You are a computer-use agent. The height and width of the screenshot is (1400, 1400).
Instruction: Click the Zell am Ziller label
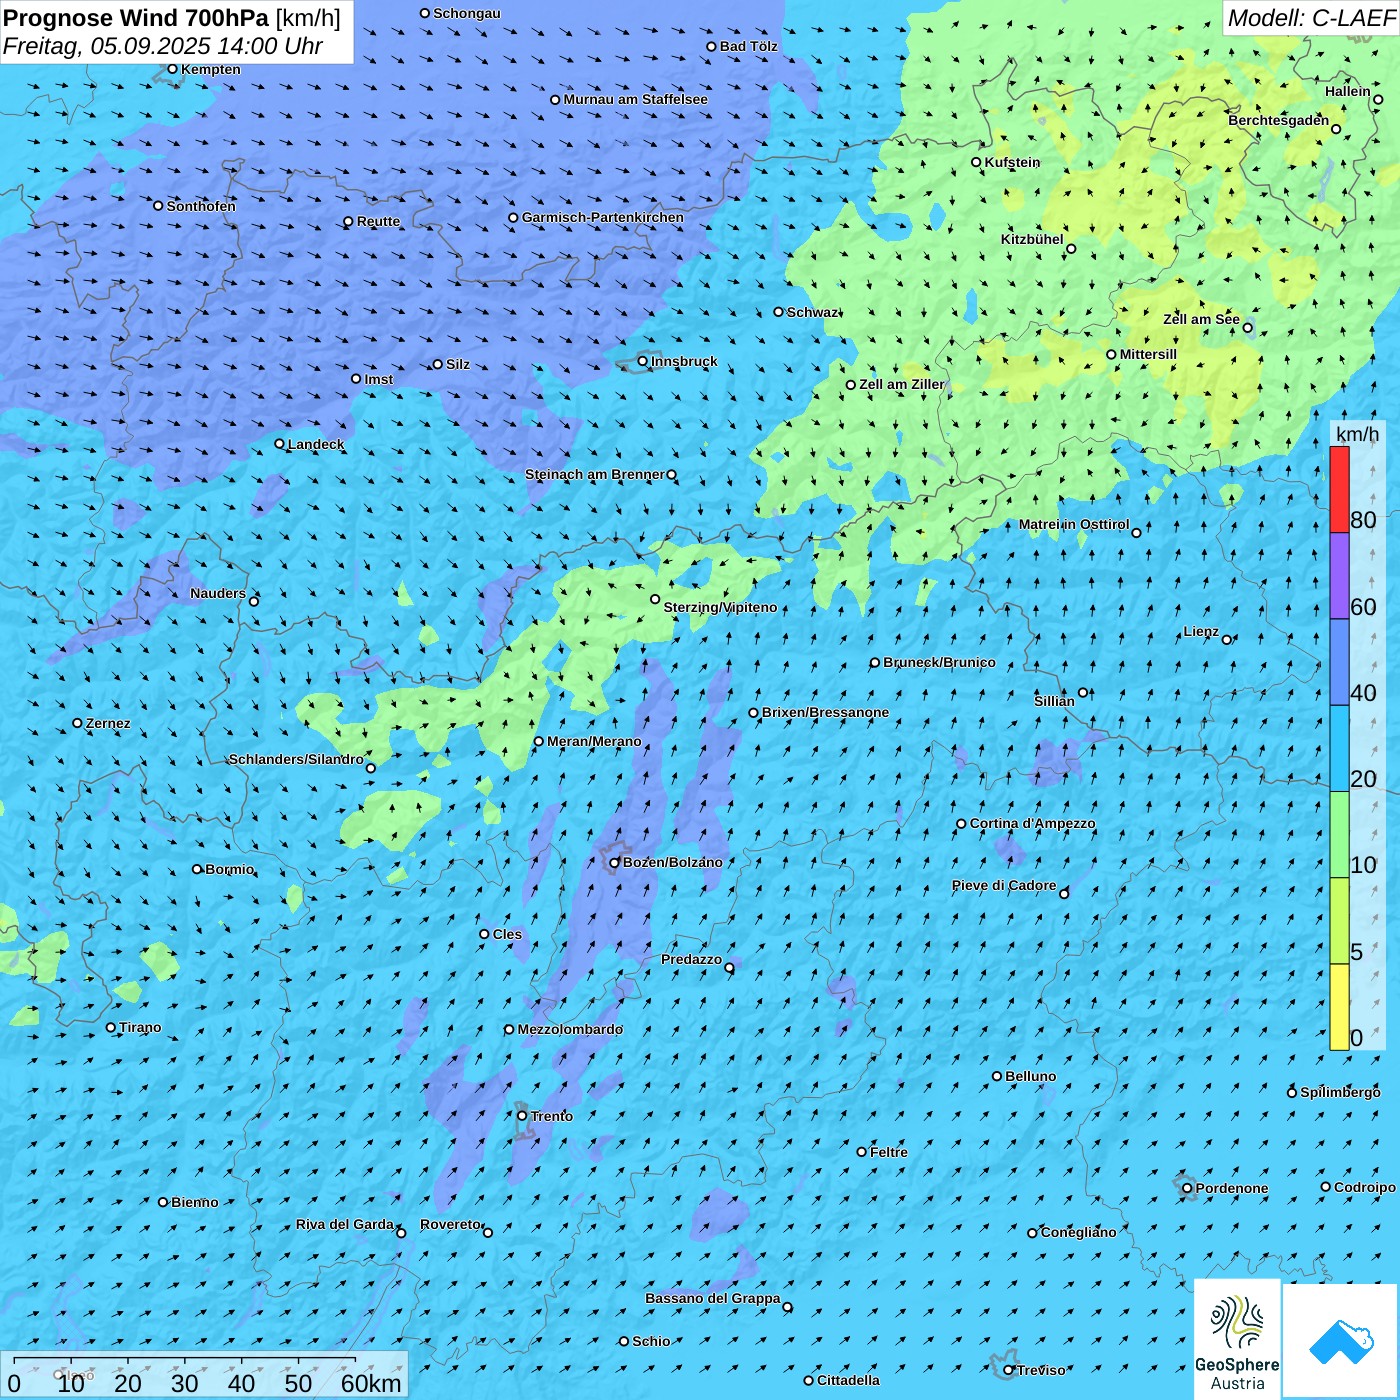[x=901, y=384]
